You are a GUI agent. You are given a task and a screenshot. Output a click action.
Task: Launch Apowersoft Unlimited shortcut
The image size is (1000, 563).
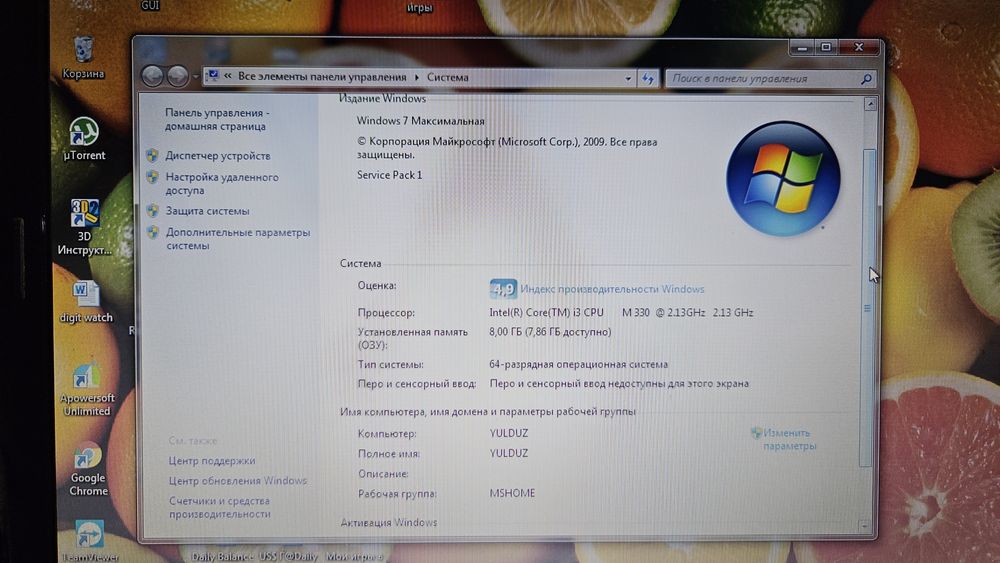pyautogui.click(x=87, y=389)
